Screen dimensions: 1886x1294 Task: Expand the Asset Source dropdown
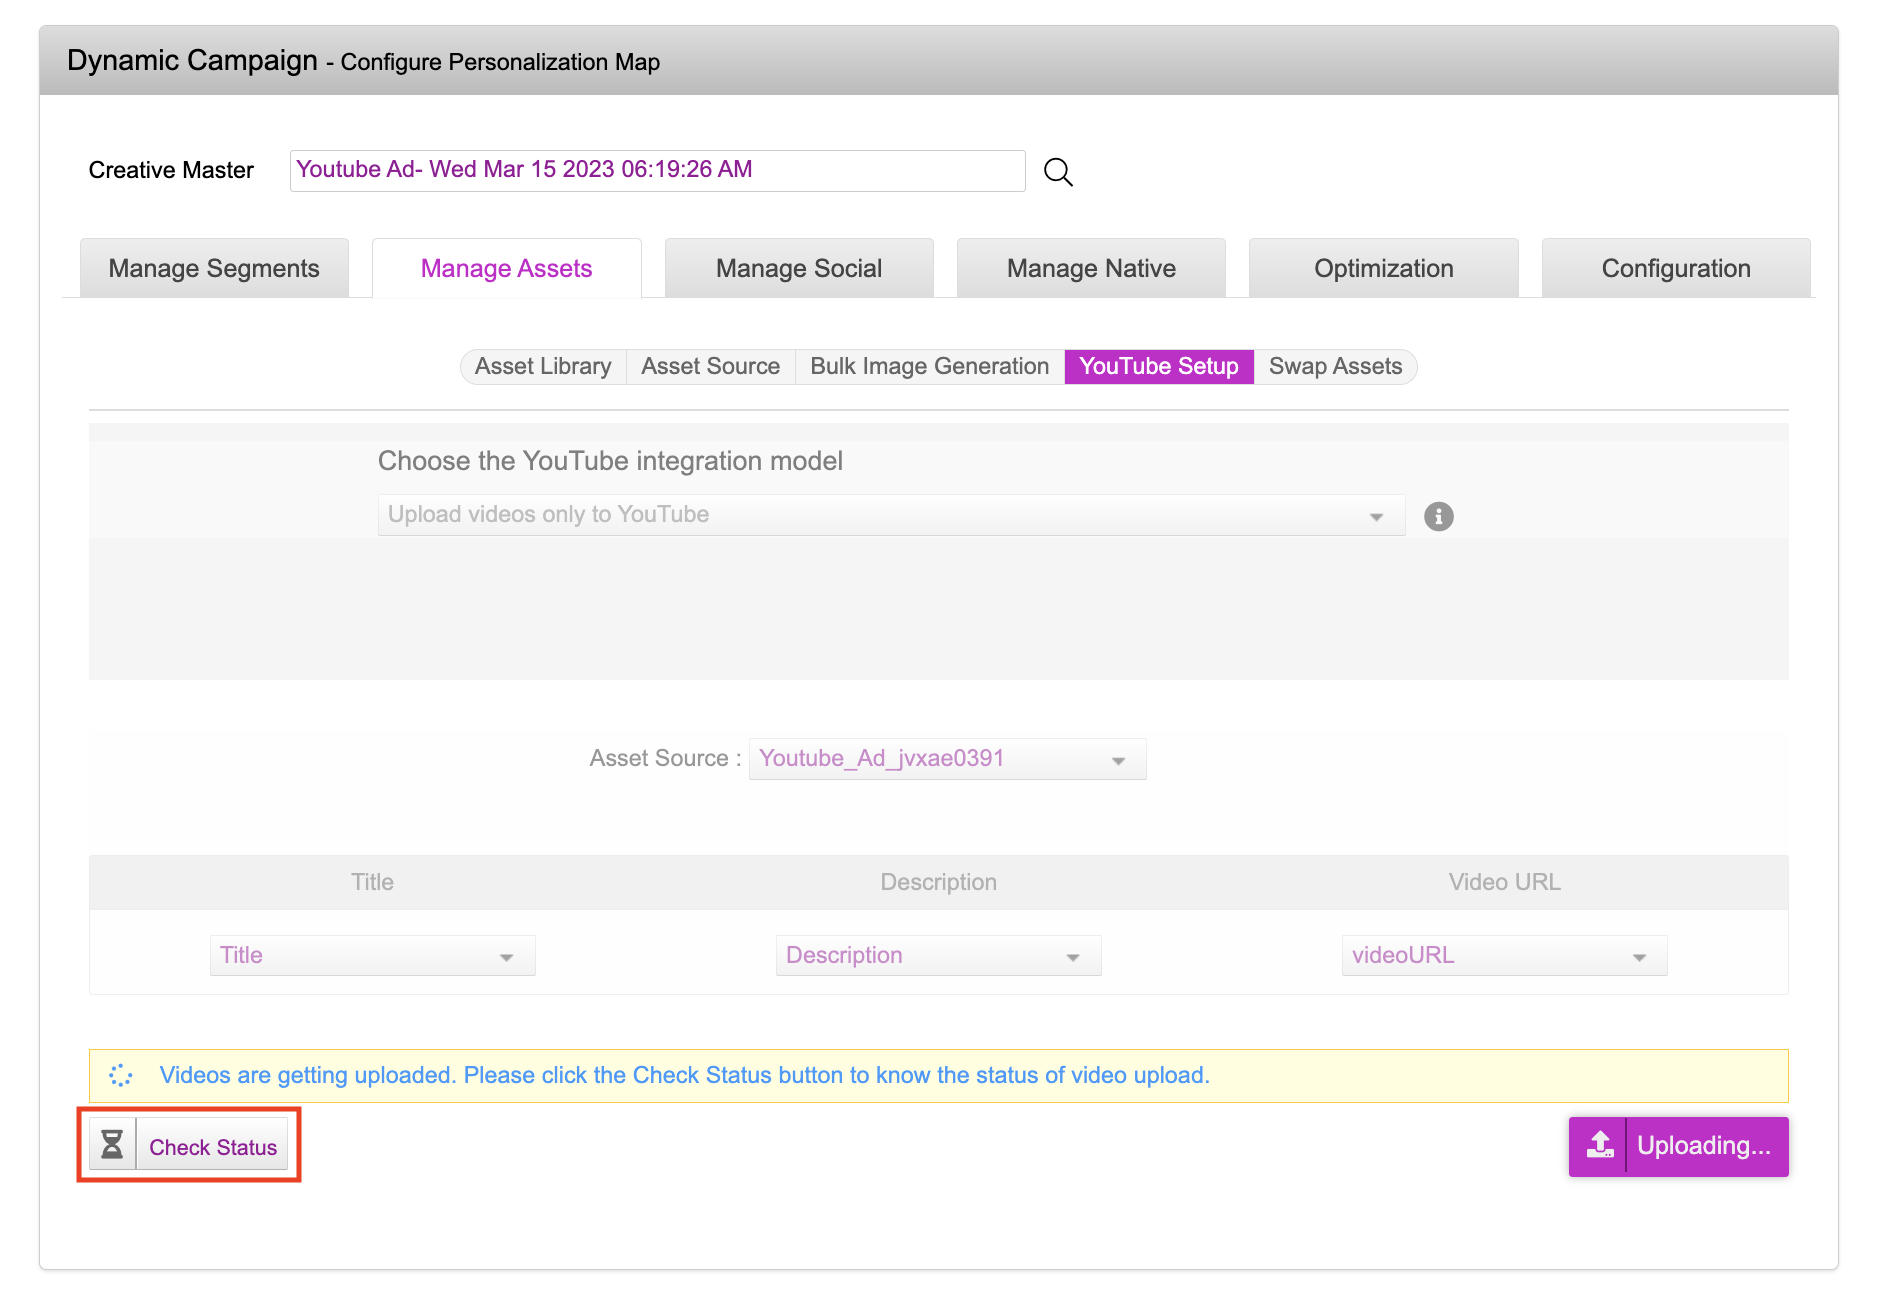click(946, 759)
